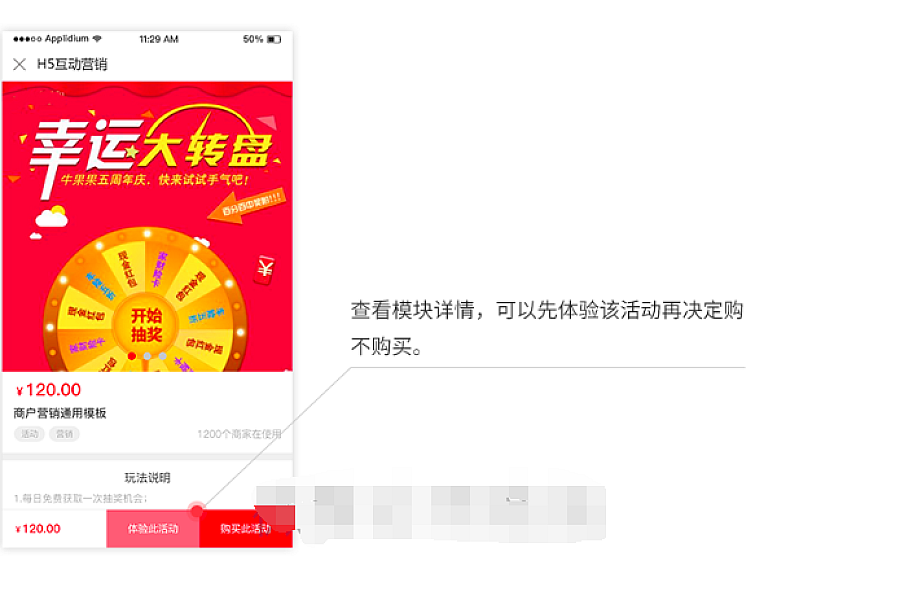Tap the battery icon in status bar

tap(274, 40)
